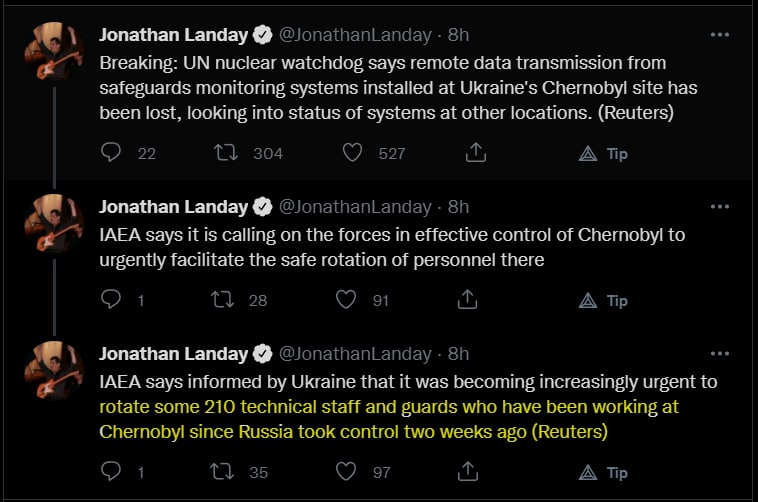Open Jonathan Landay's profile from first tweet name

173,35
